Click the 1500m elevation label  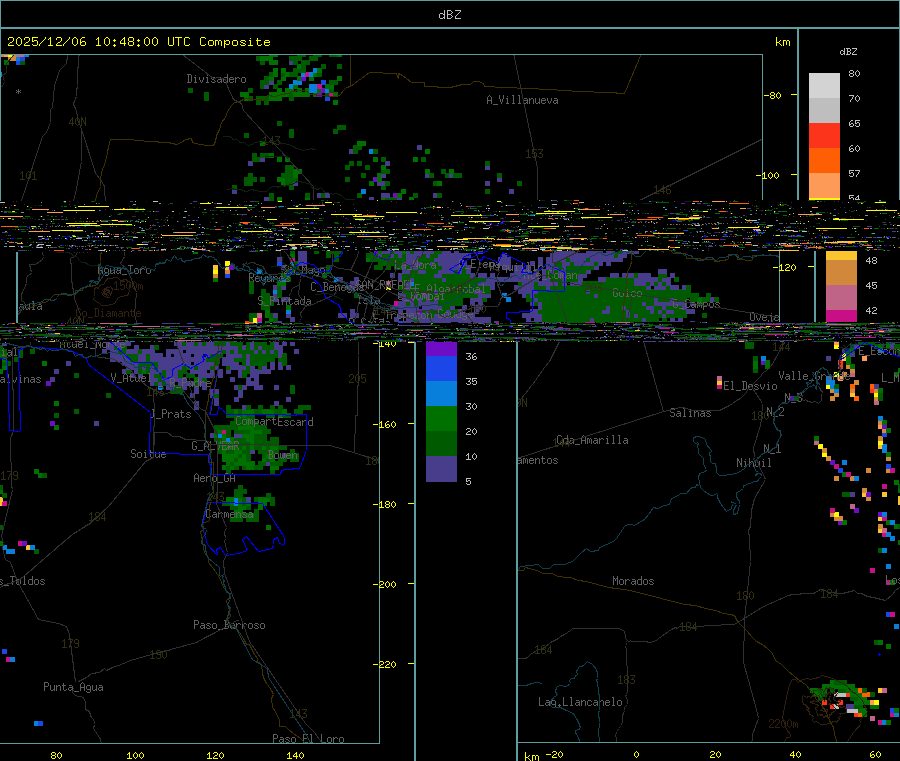coord(128,285)
